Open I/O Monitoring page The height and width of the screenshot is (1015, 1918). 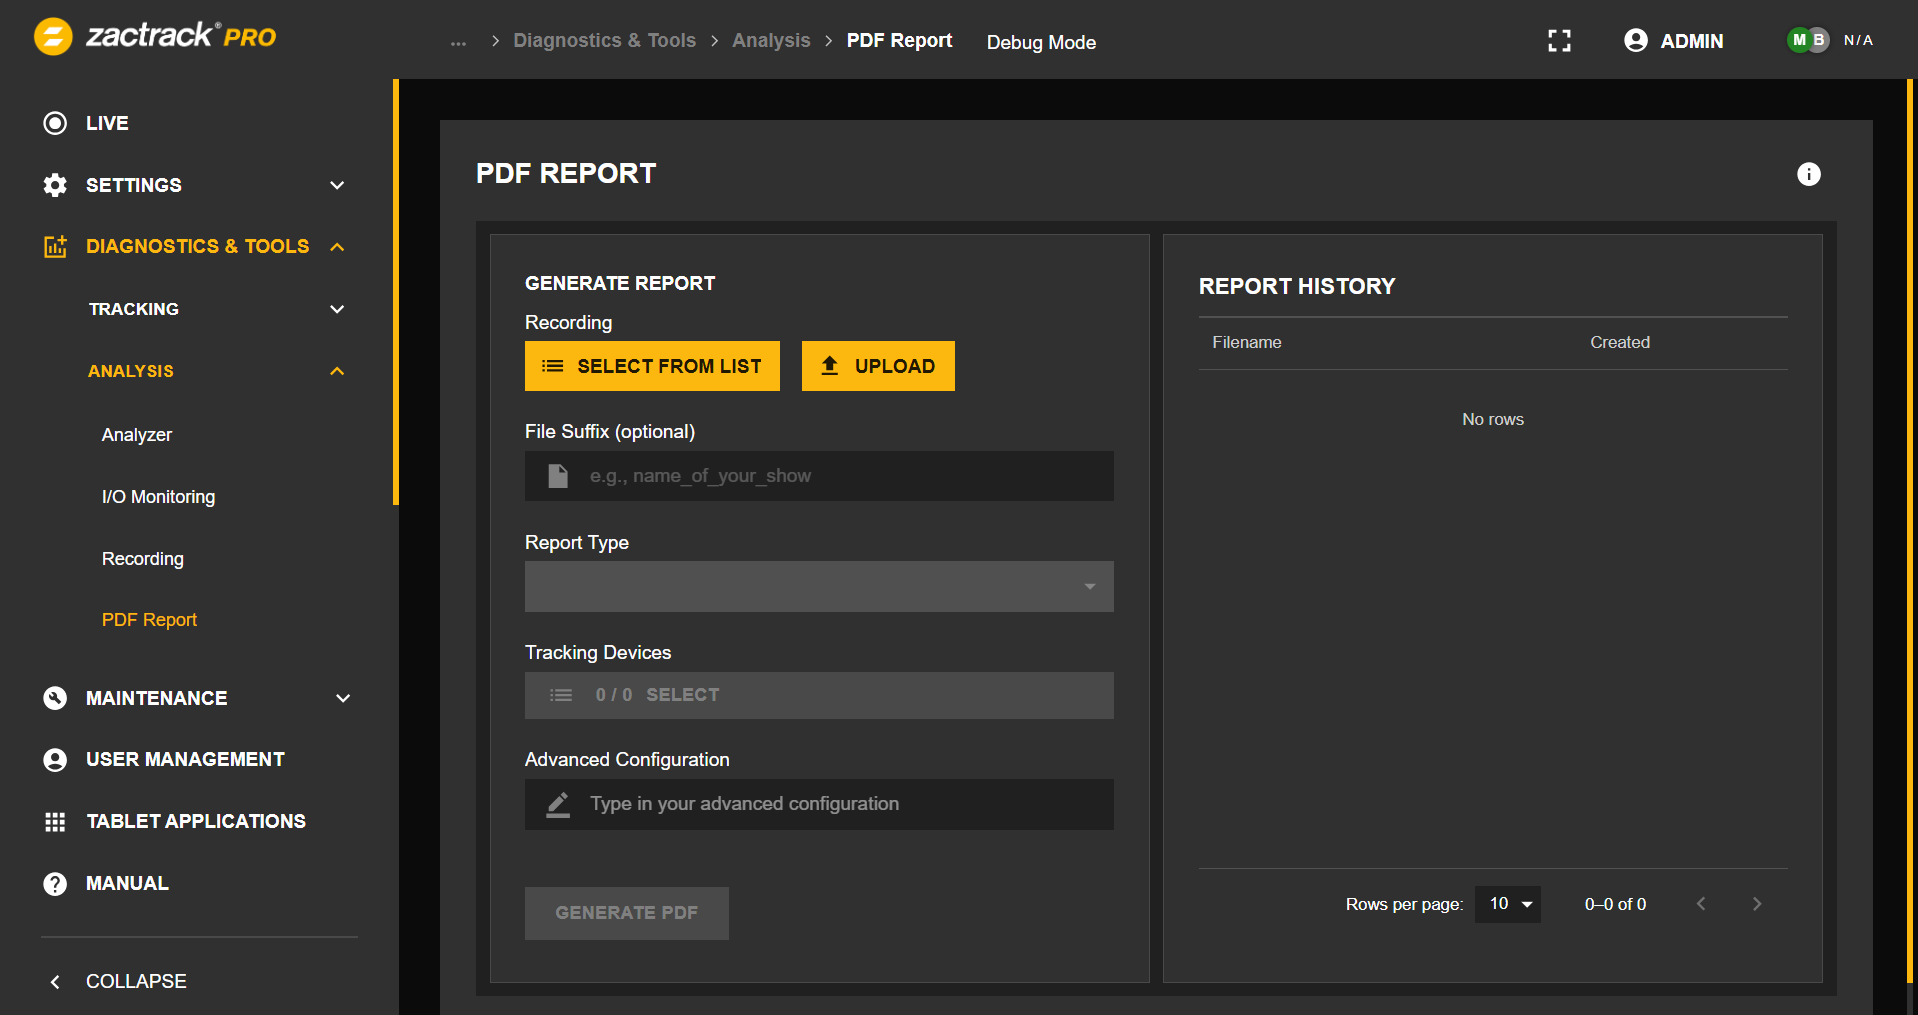coord(158,497)
